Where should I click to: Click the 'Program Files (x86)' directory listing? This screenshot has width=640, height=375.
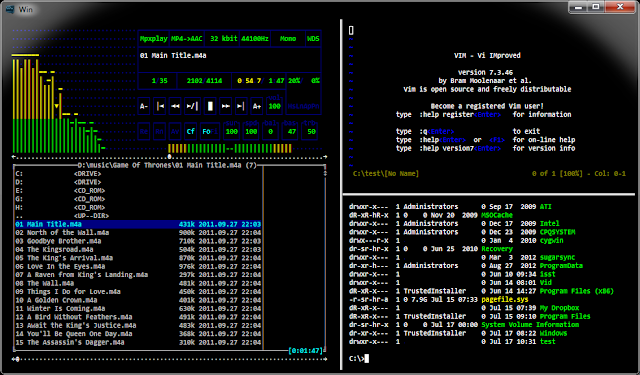click(576, 291)
